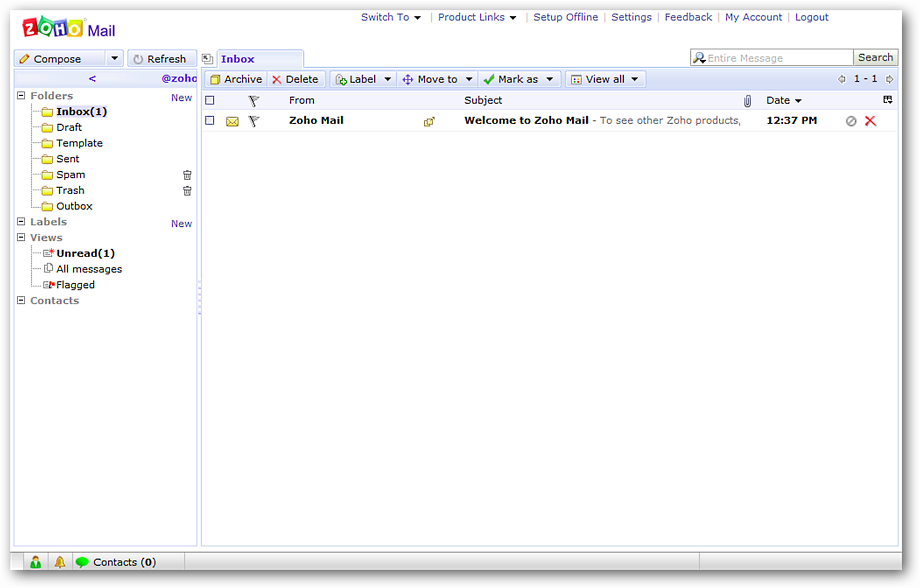Click the Archive button

pos(236,79)
